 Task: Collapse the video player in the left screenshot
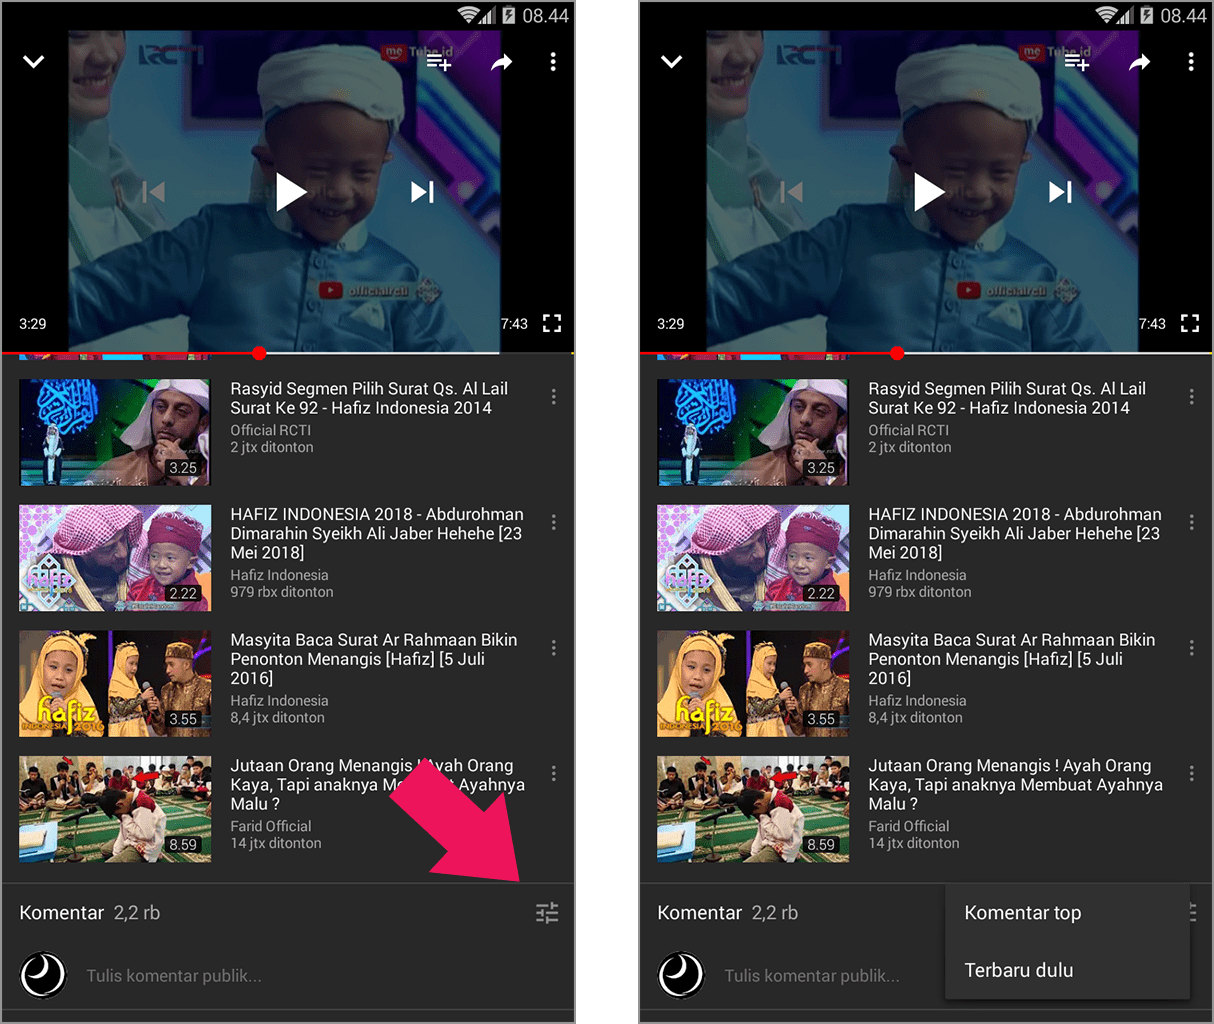tap(34, 62)
